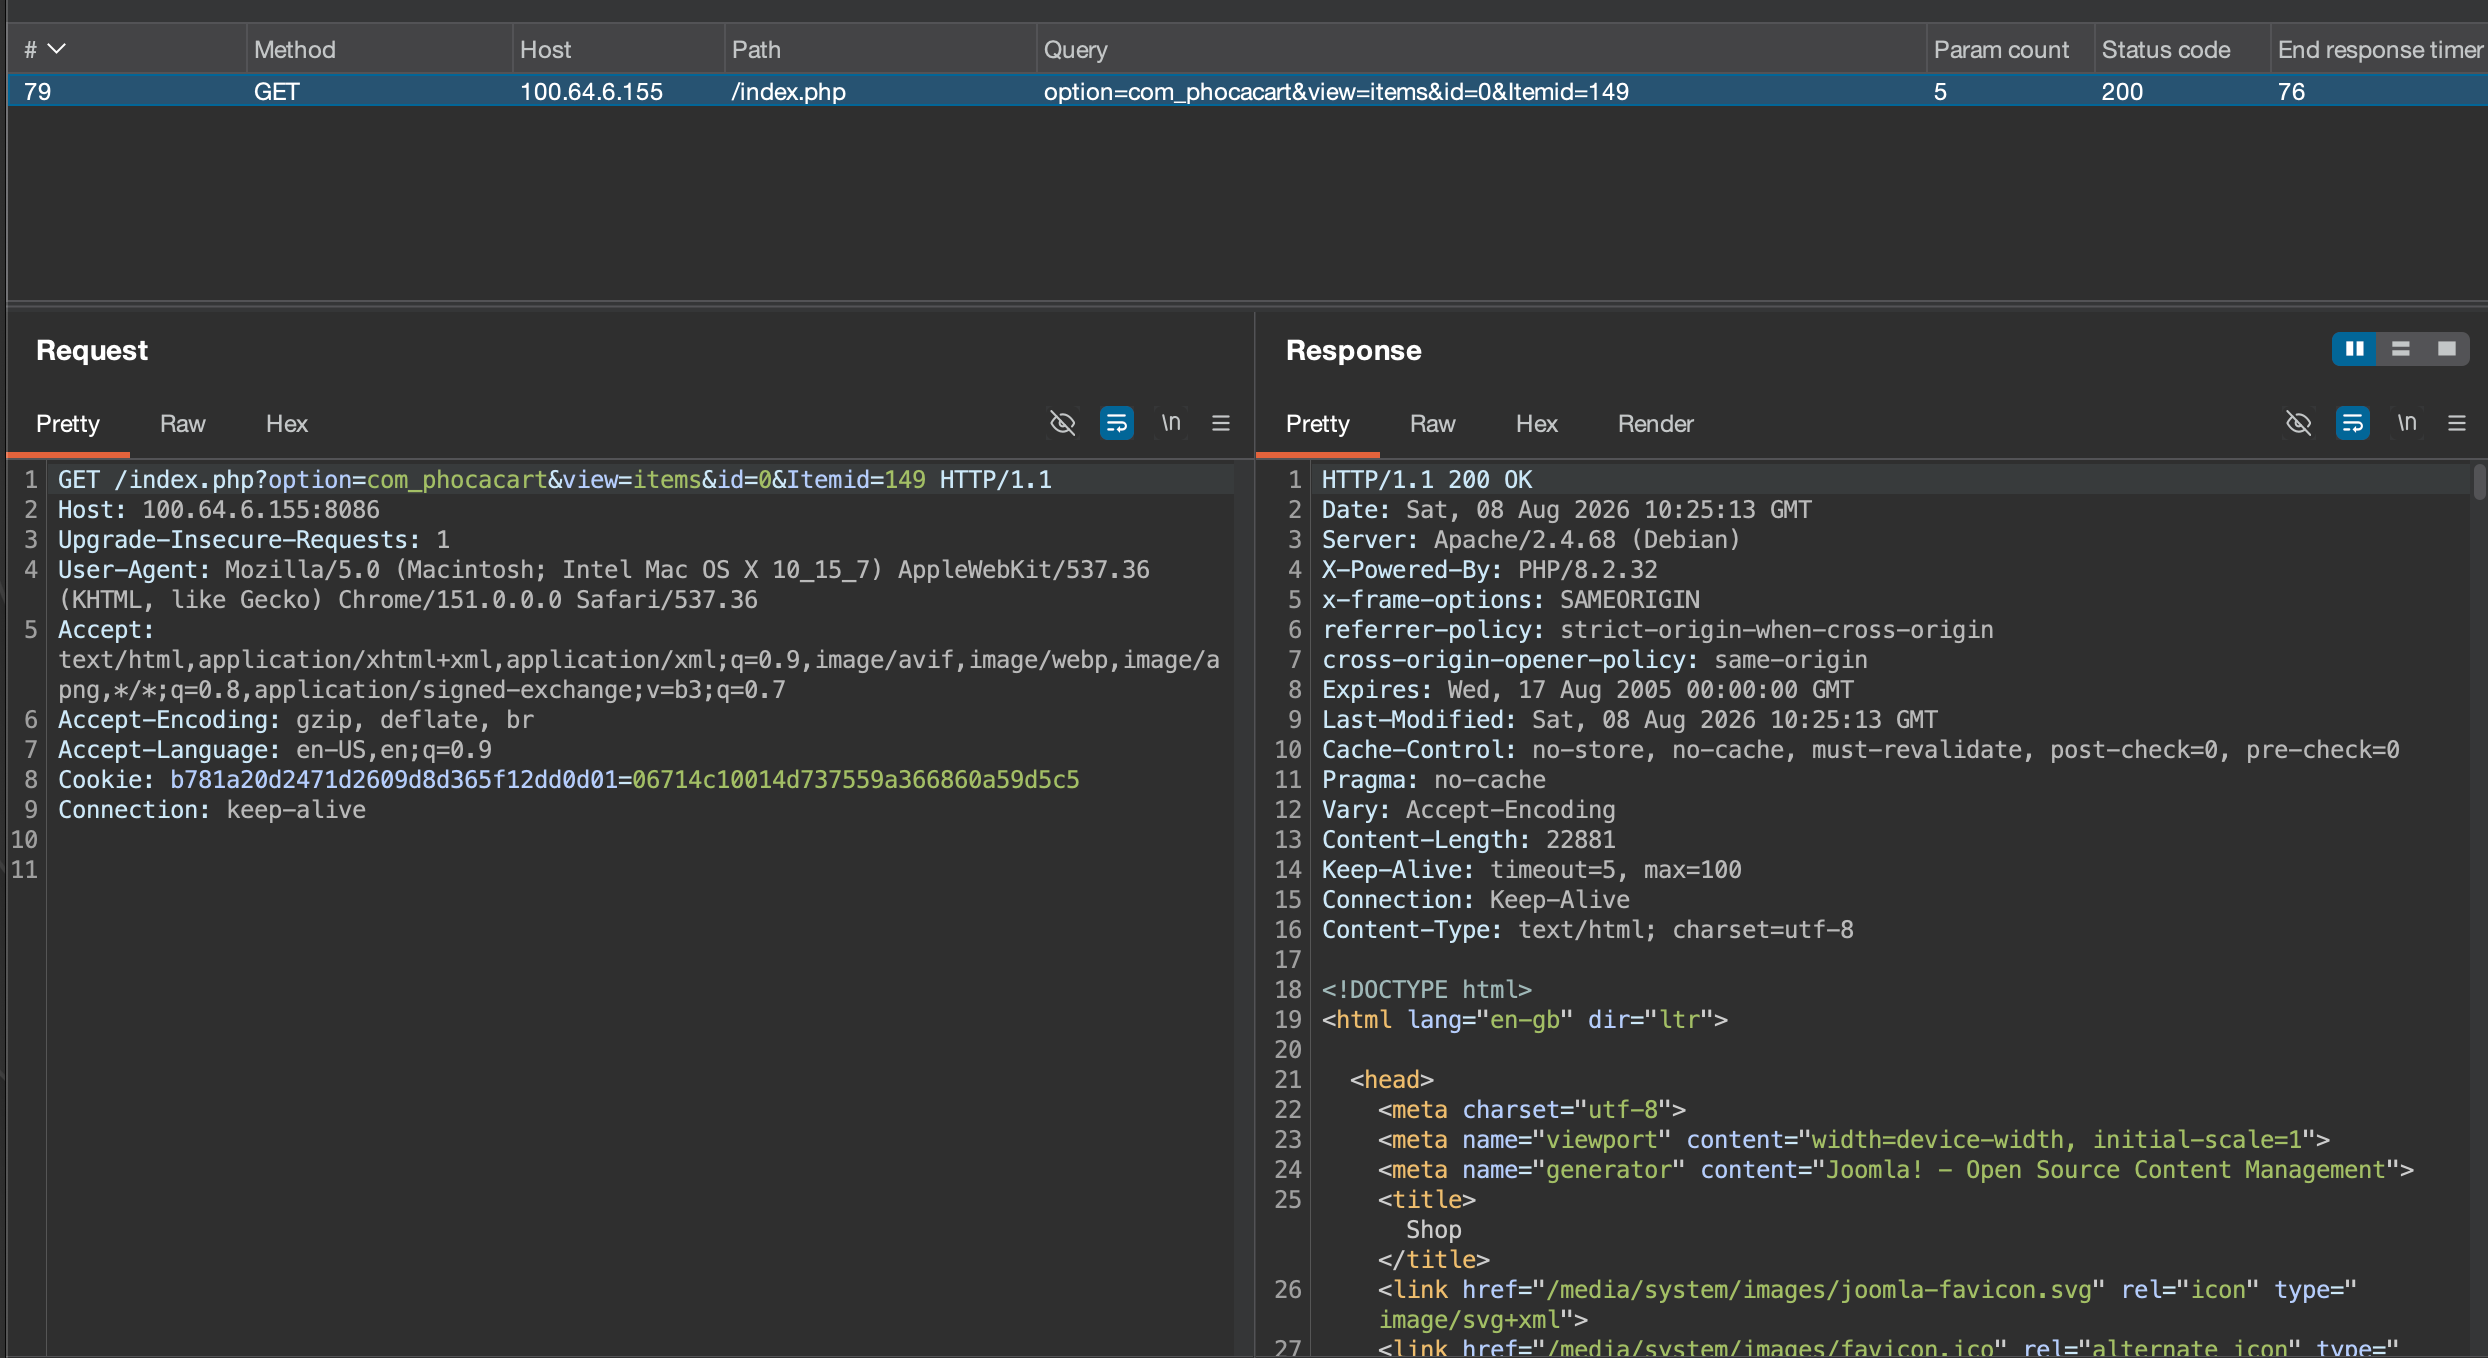Click Content-Length: 22881 line
Screen dimensions: 2488x1358
click(1469, 840)
